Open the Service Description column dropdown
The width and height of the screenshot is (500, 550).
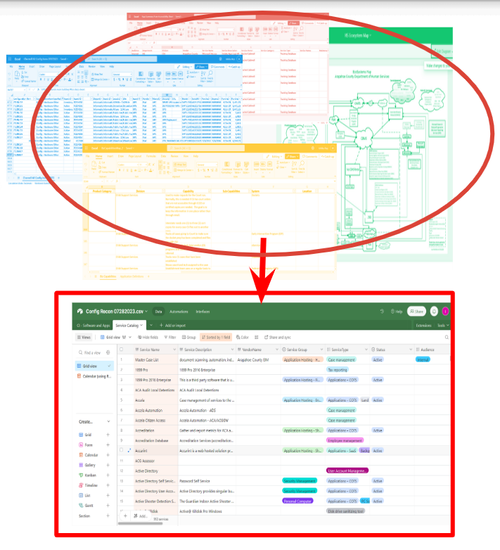232,350
